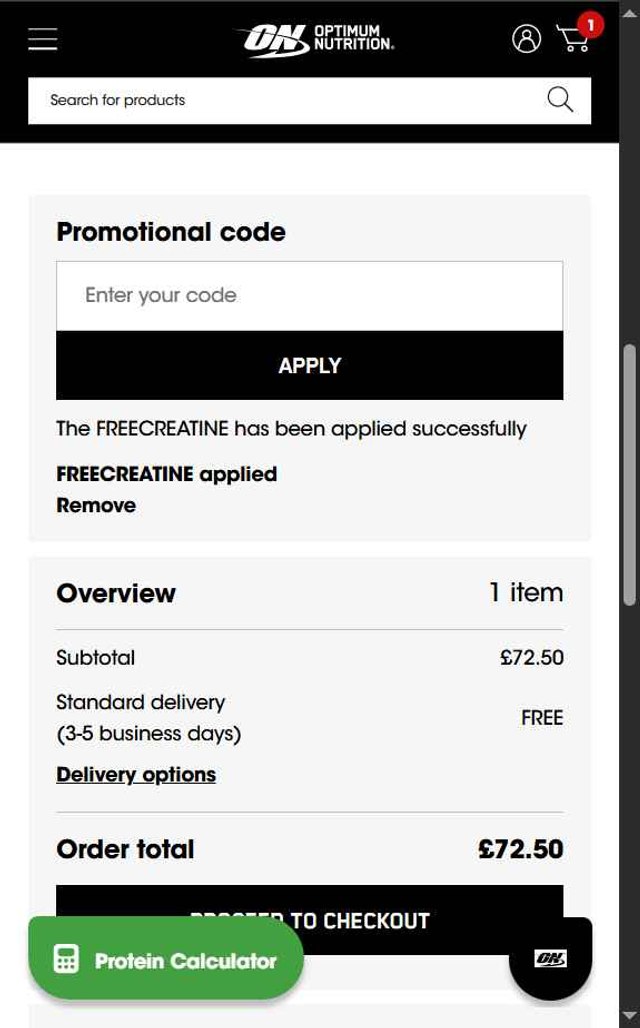640x1028 pixels.
Task: Open the shopping cart icon
Action: click(x=571, y=41)
